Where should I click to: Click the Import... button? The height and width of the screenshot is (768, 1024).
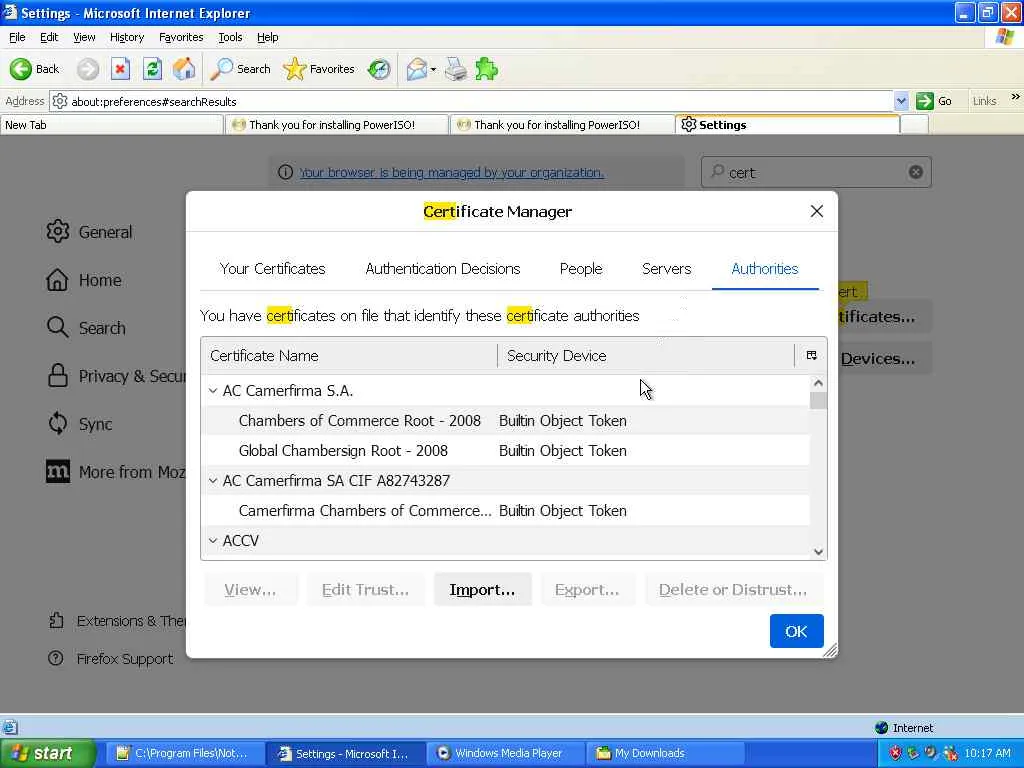[482, 589]
